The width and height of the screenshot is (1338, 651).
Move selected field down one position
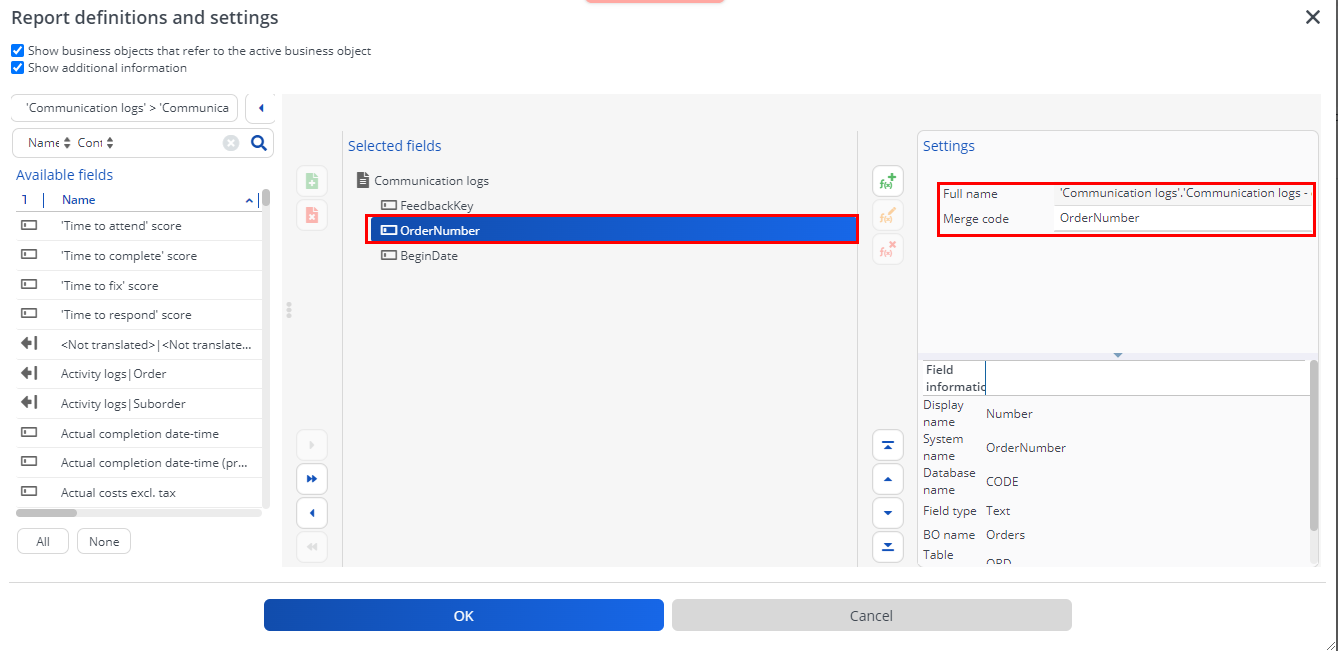[x=887, y=513]
